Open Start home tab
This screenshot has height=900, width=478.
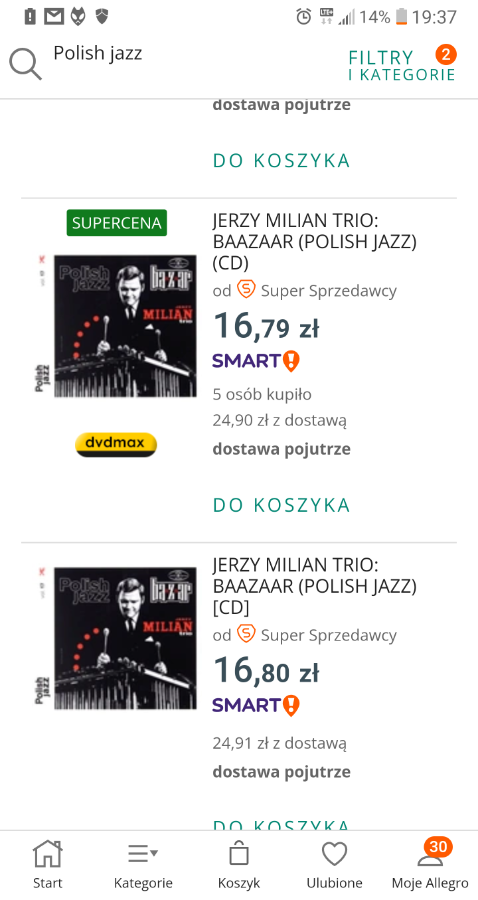47,865
